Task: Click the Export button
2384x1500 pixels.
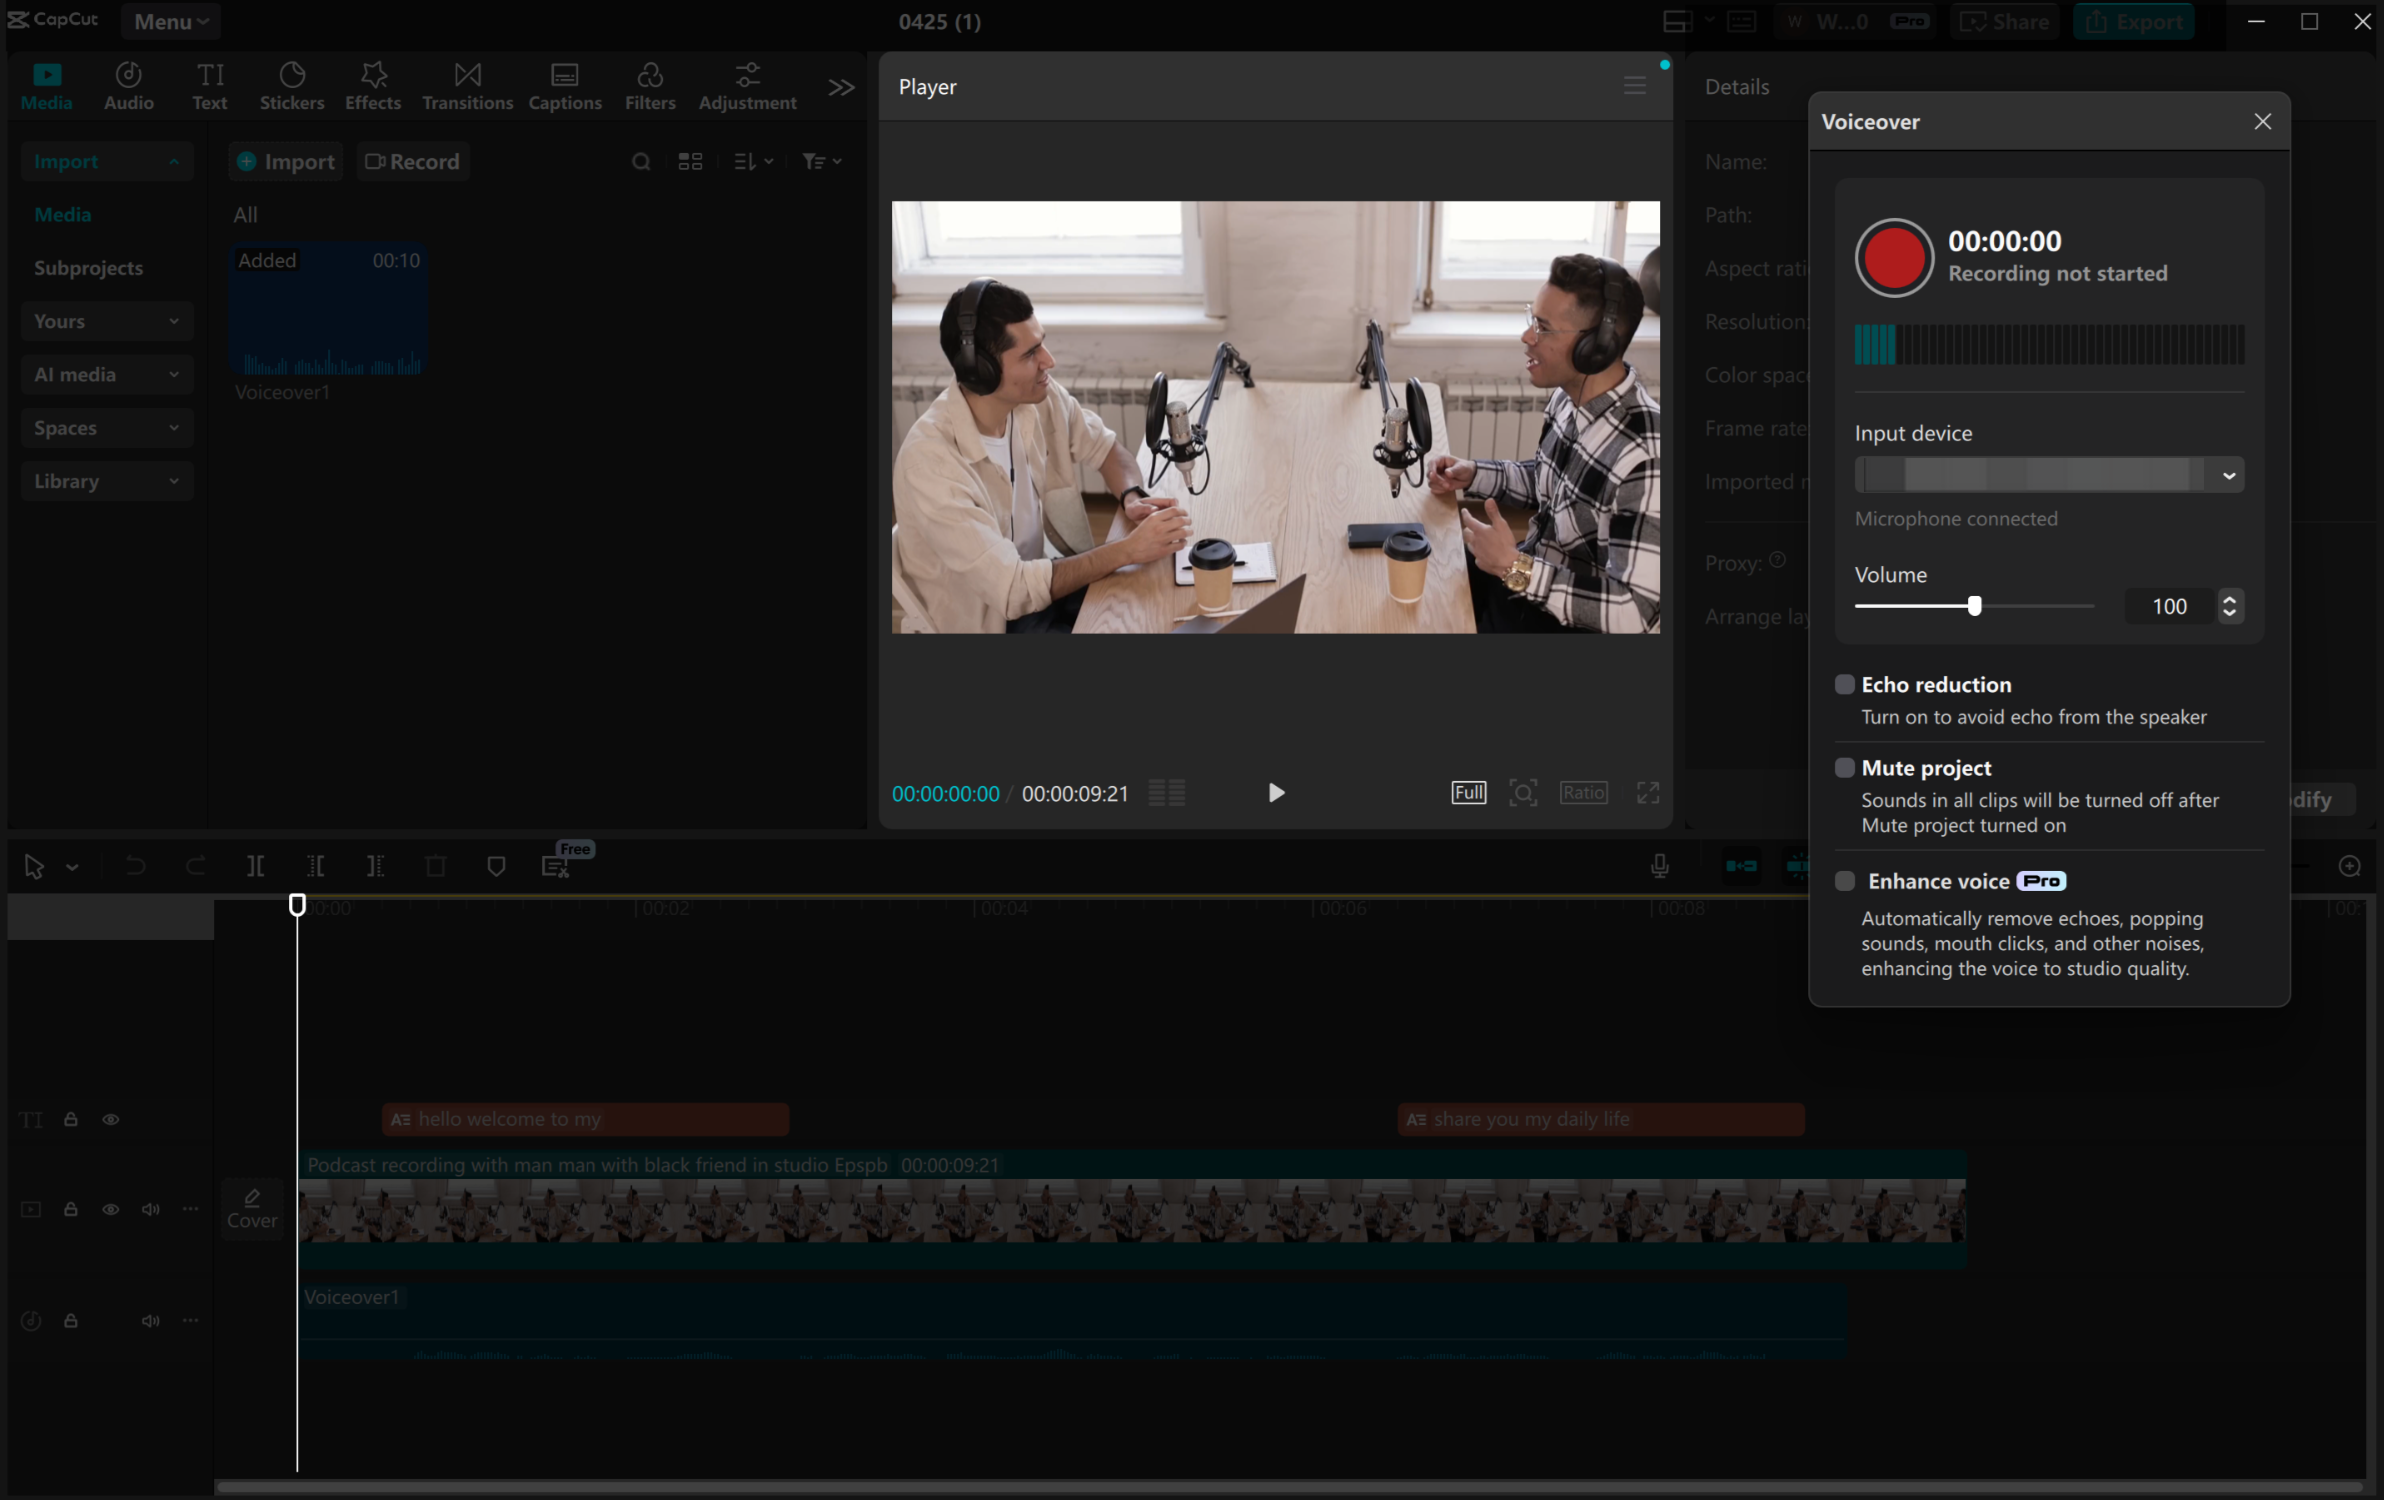Action: pos(2133,21)
